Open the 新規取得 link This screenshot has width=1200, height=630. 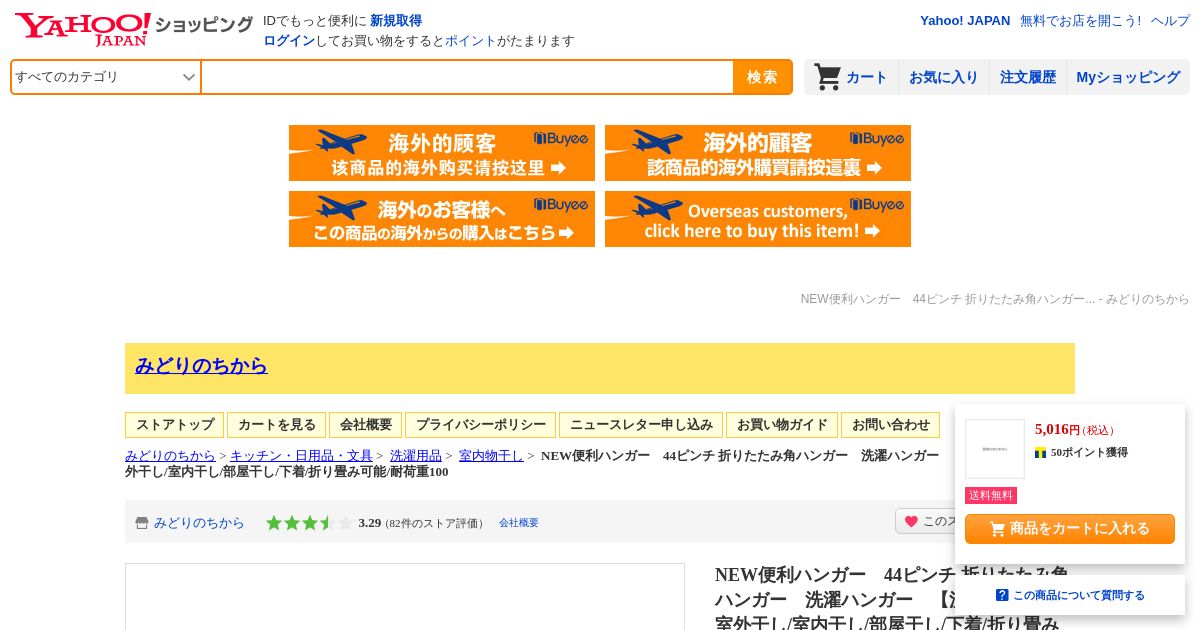click(396, 20)
